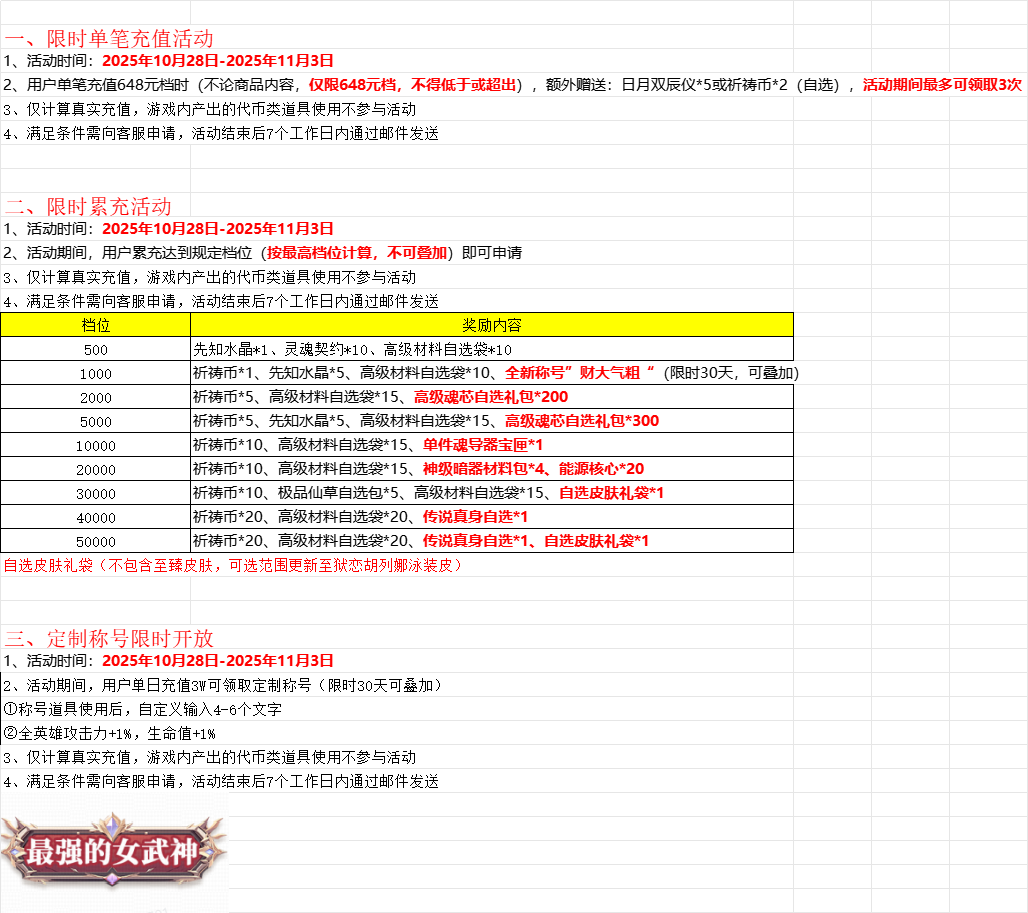This screenshot has height=913, width=1028.
Task: Click the 2000 tier cell
Action: (x=95, y=397)
